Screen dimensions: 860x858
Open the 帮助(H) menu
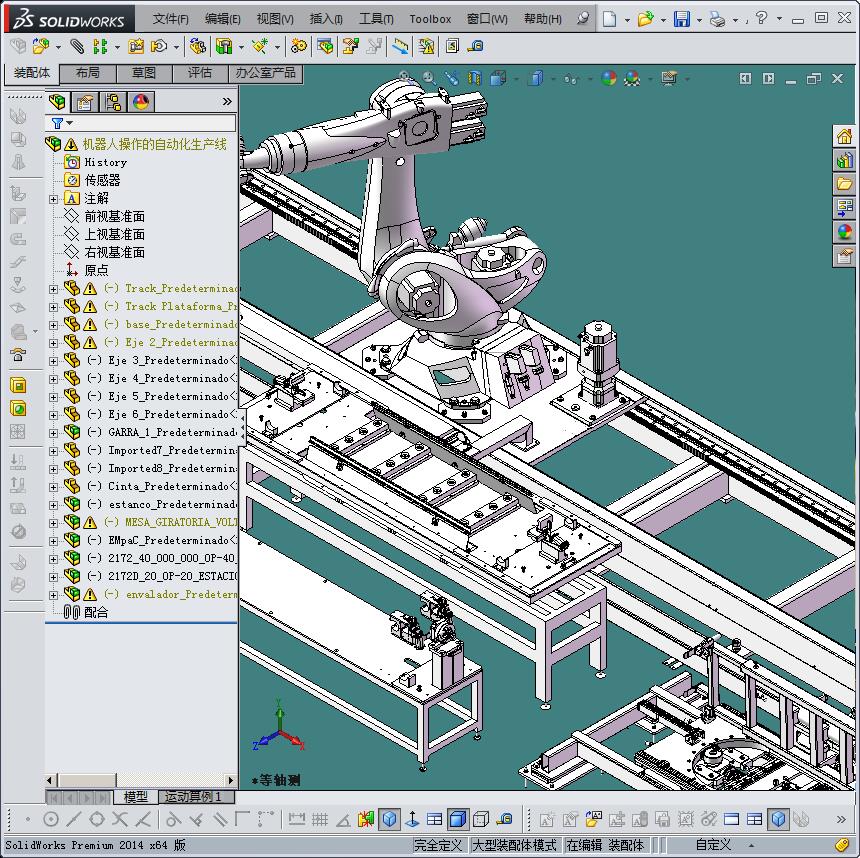(542, 19)
